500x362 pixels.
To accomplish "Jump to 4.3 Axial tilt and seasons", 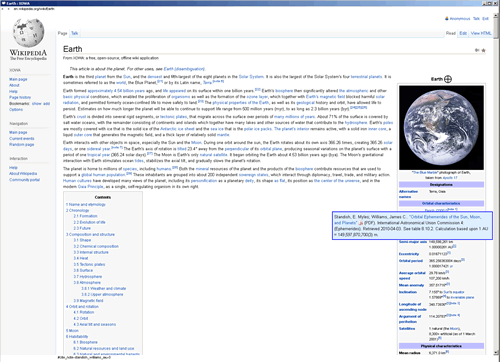I will point(95,324).
